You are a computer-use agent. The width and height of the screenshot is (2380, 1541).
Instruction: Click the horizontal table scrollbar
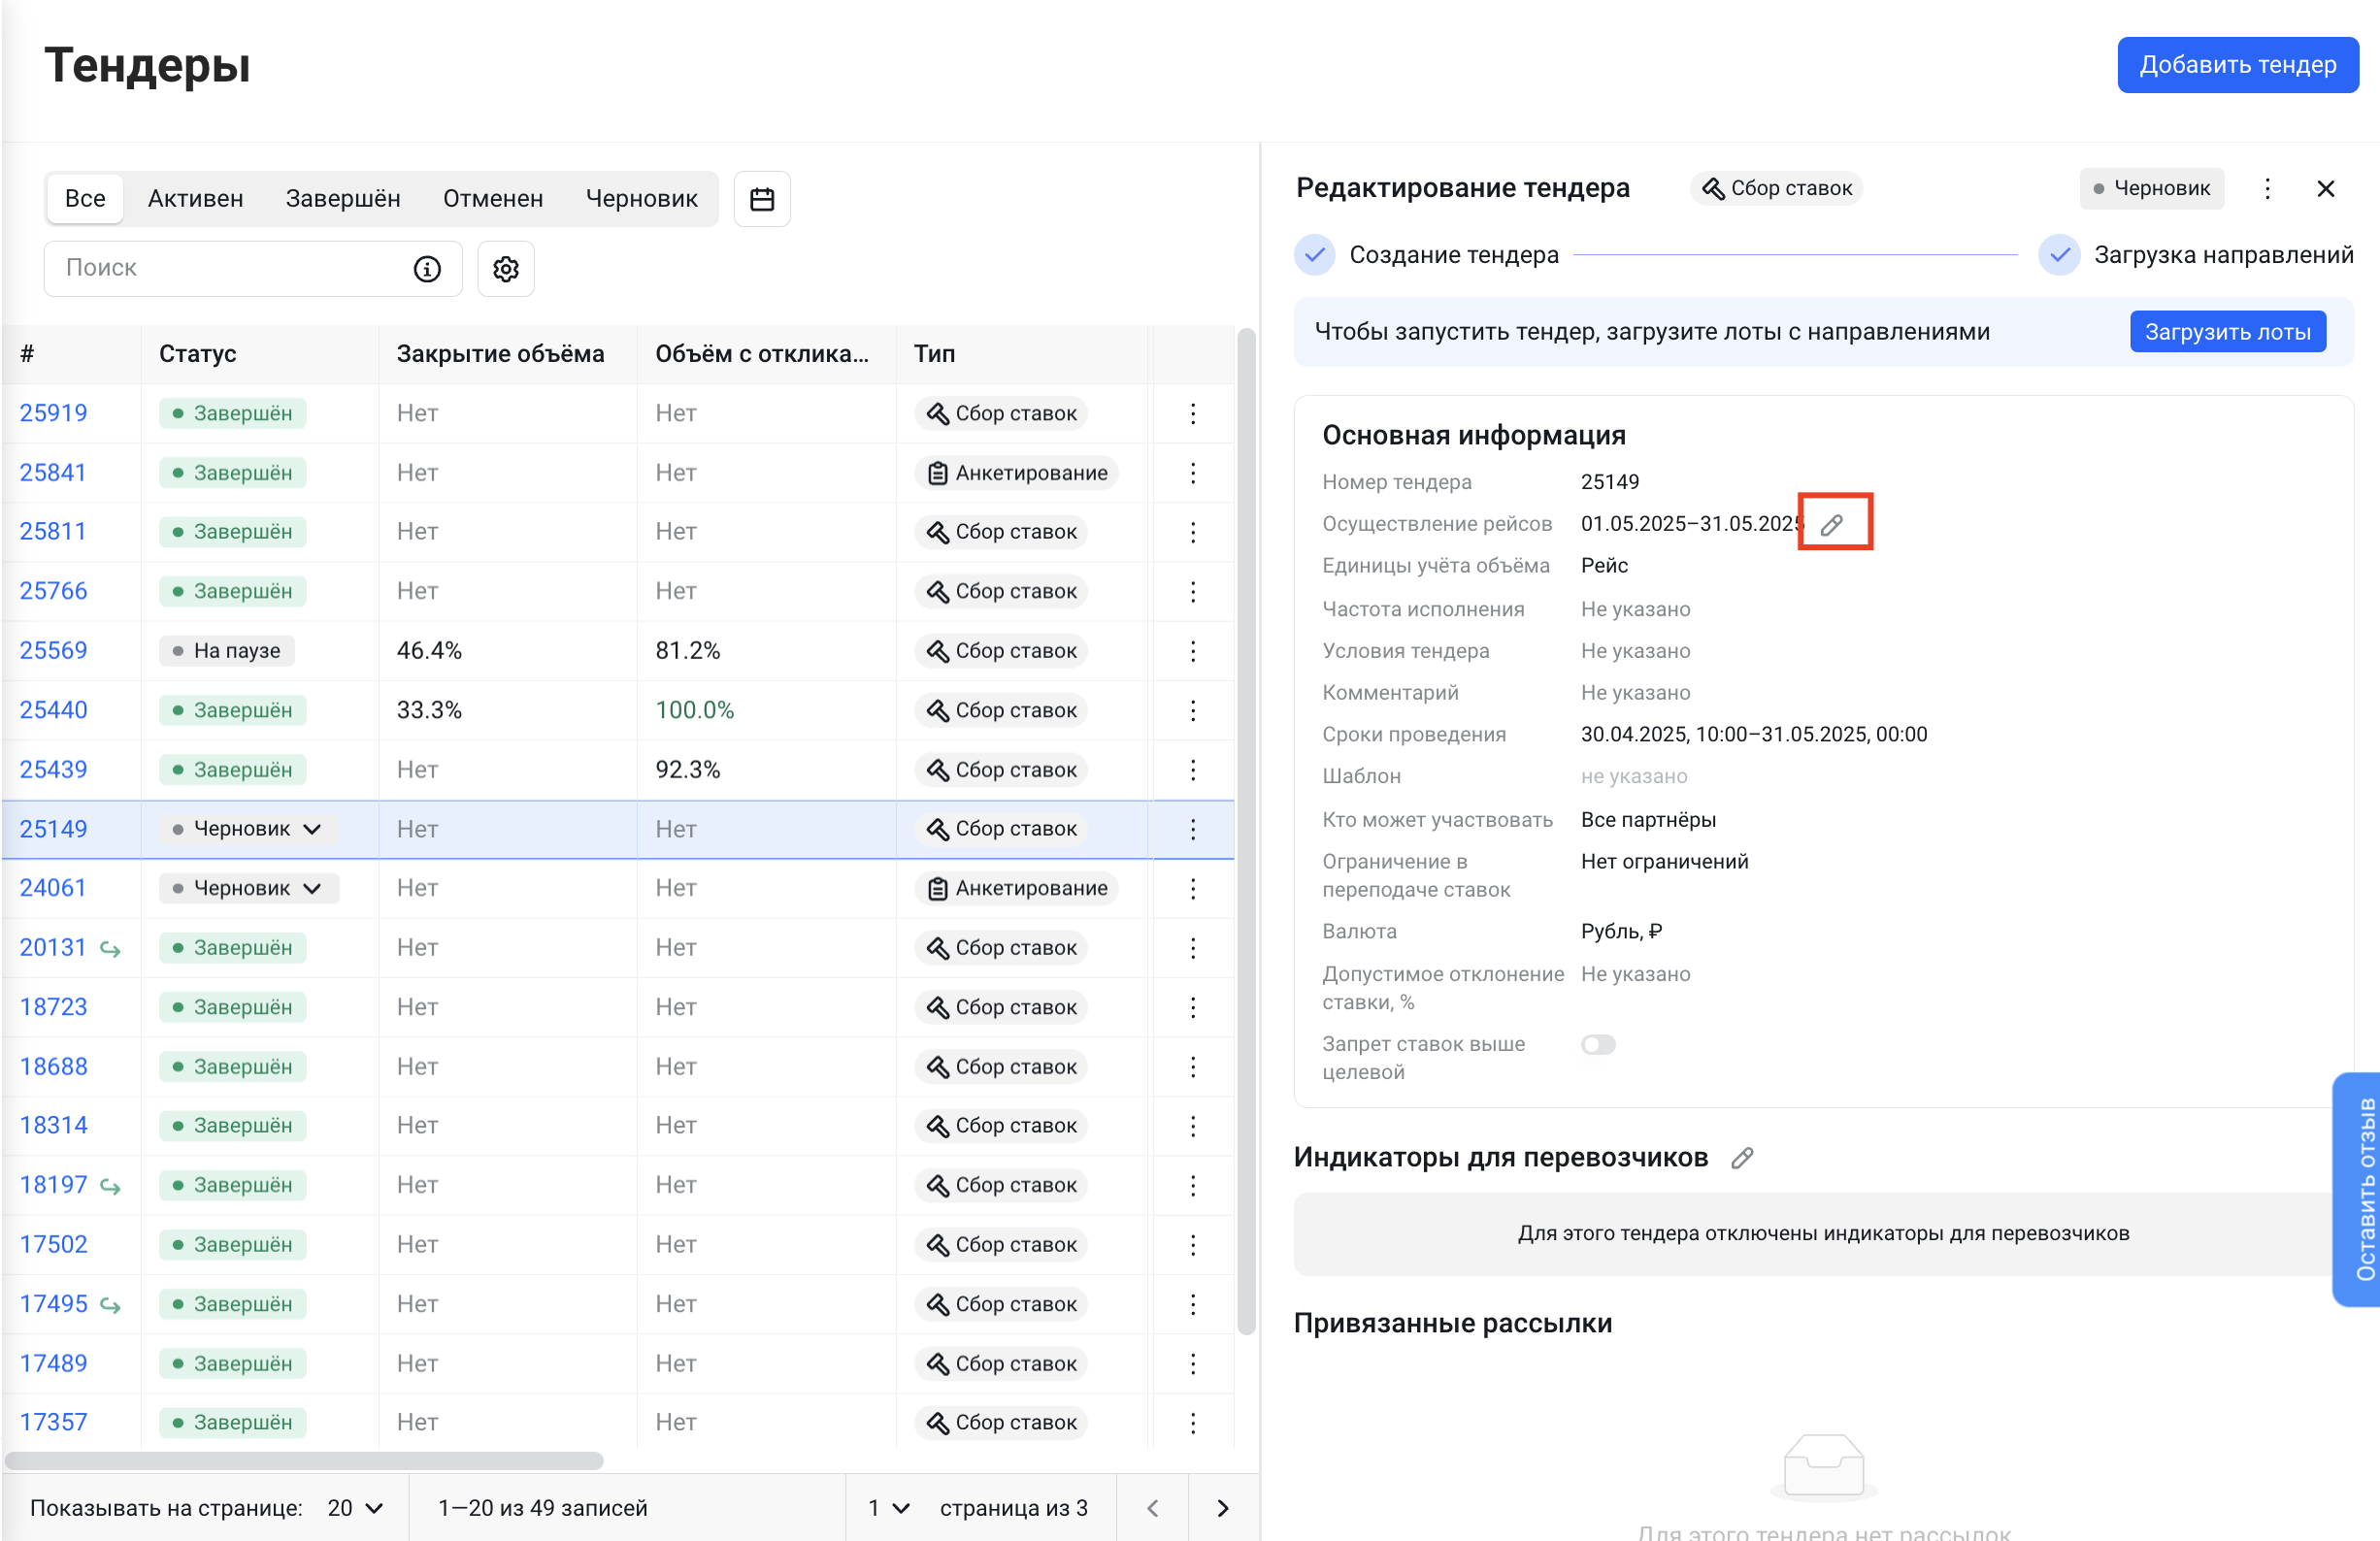[304, 1461]
